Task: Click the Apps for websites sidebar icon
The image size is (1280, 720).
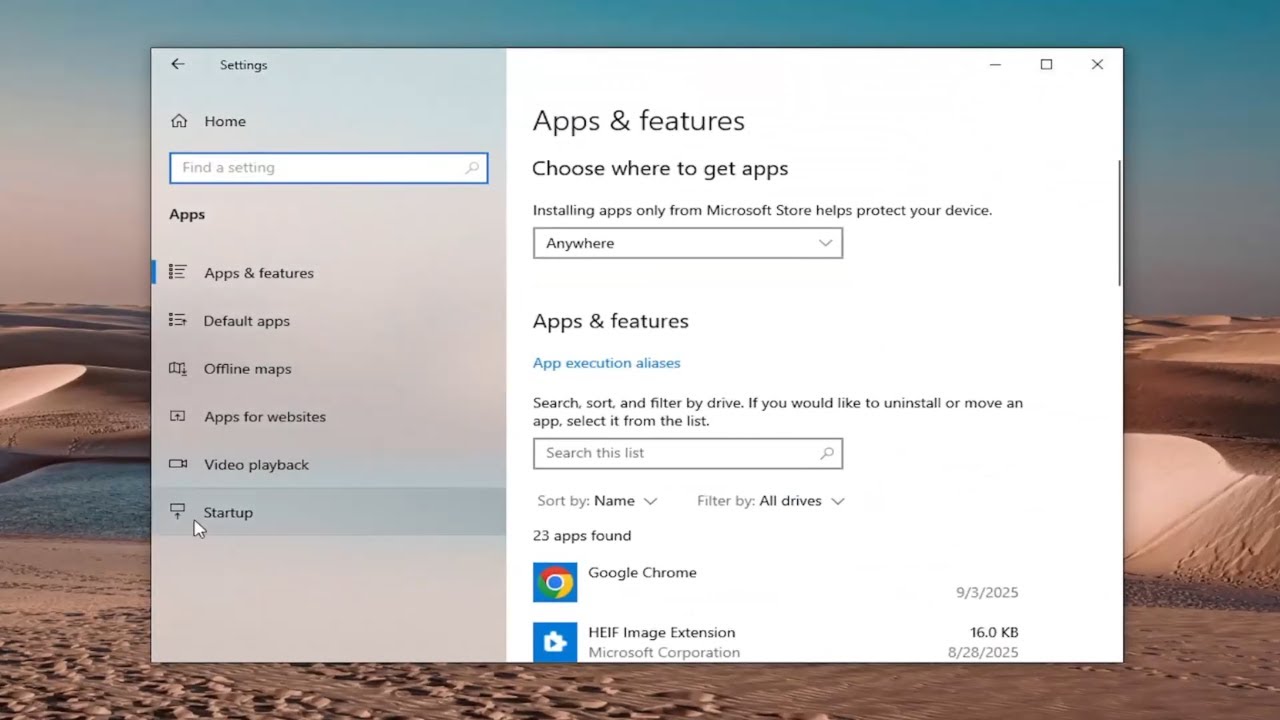Action: coord(178,416)
